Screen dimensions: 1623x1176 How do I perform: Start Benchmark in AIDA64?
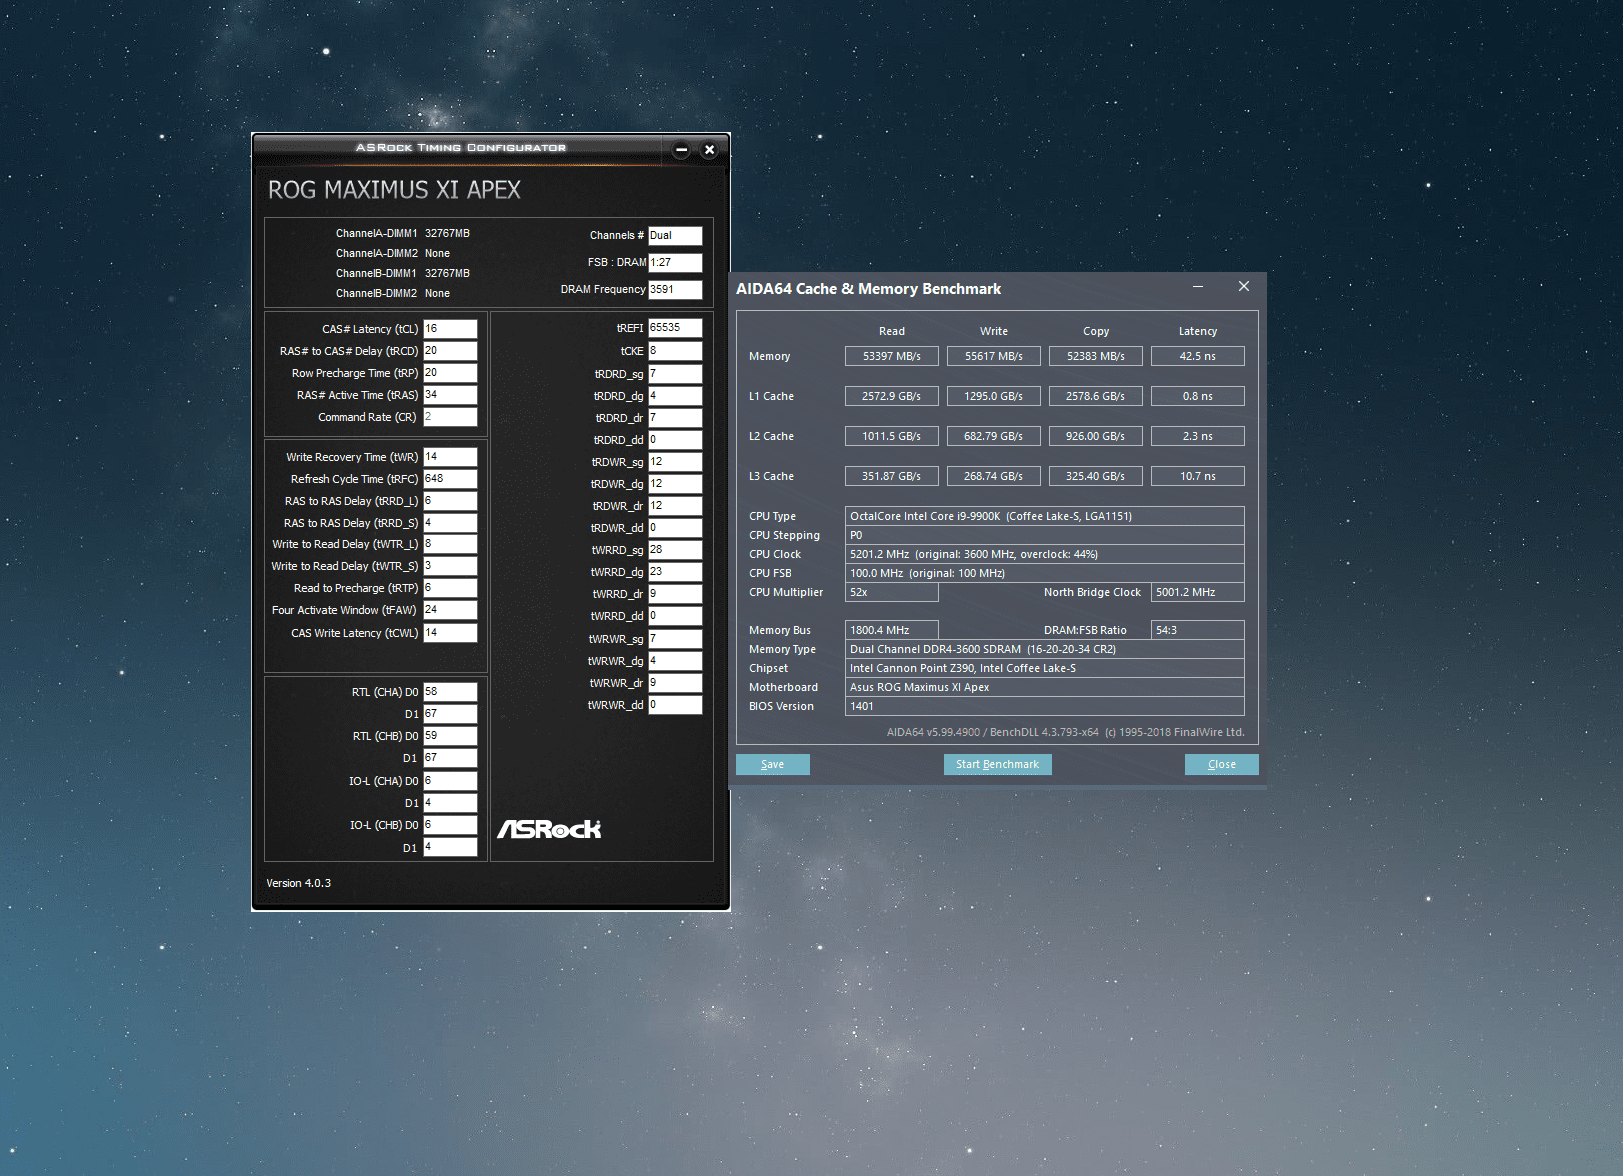pyautogui.click(x=997, y=764)
